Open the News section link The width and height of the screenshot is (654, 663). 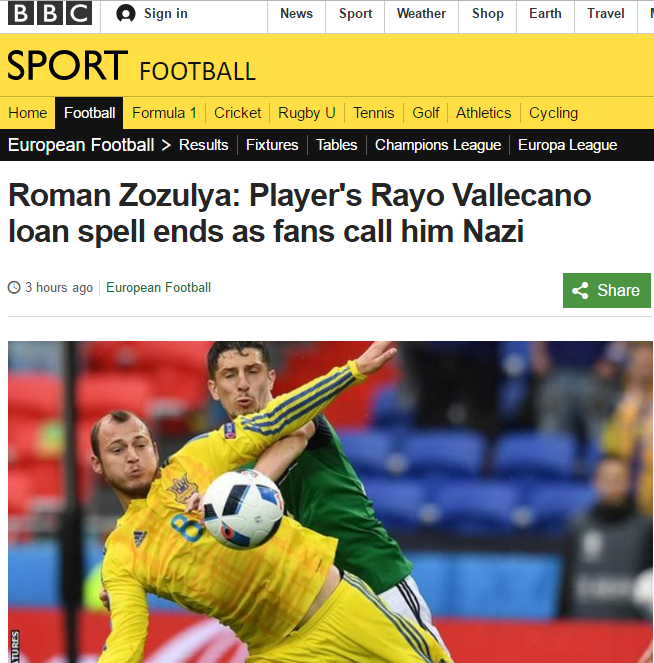[x=296, y=14]
